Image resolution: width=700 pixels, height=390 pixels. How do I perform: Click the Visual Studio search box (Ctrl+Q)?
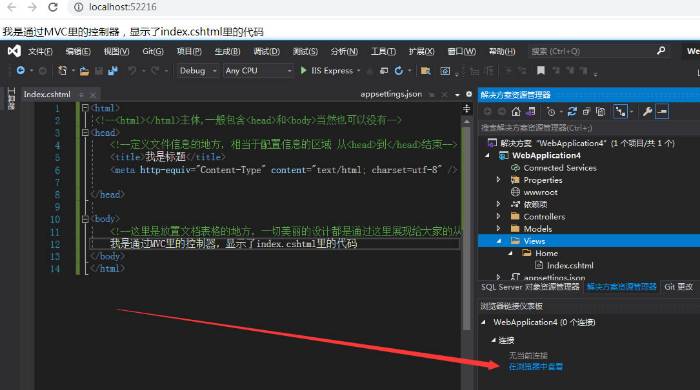598,51
